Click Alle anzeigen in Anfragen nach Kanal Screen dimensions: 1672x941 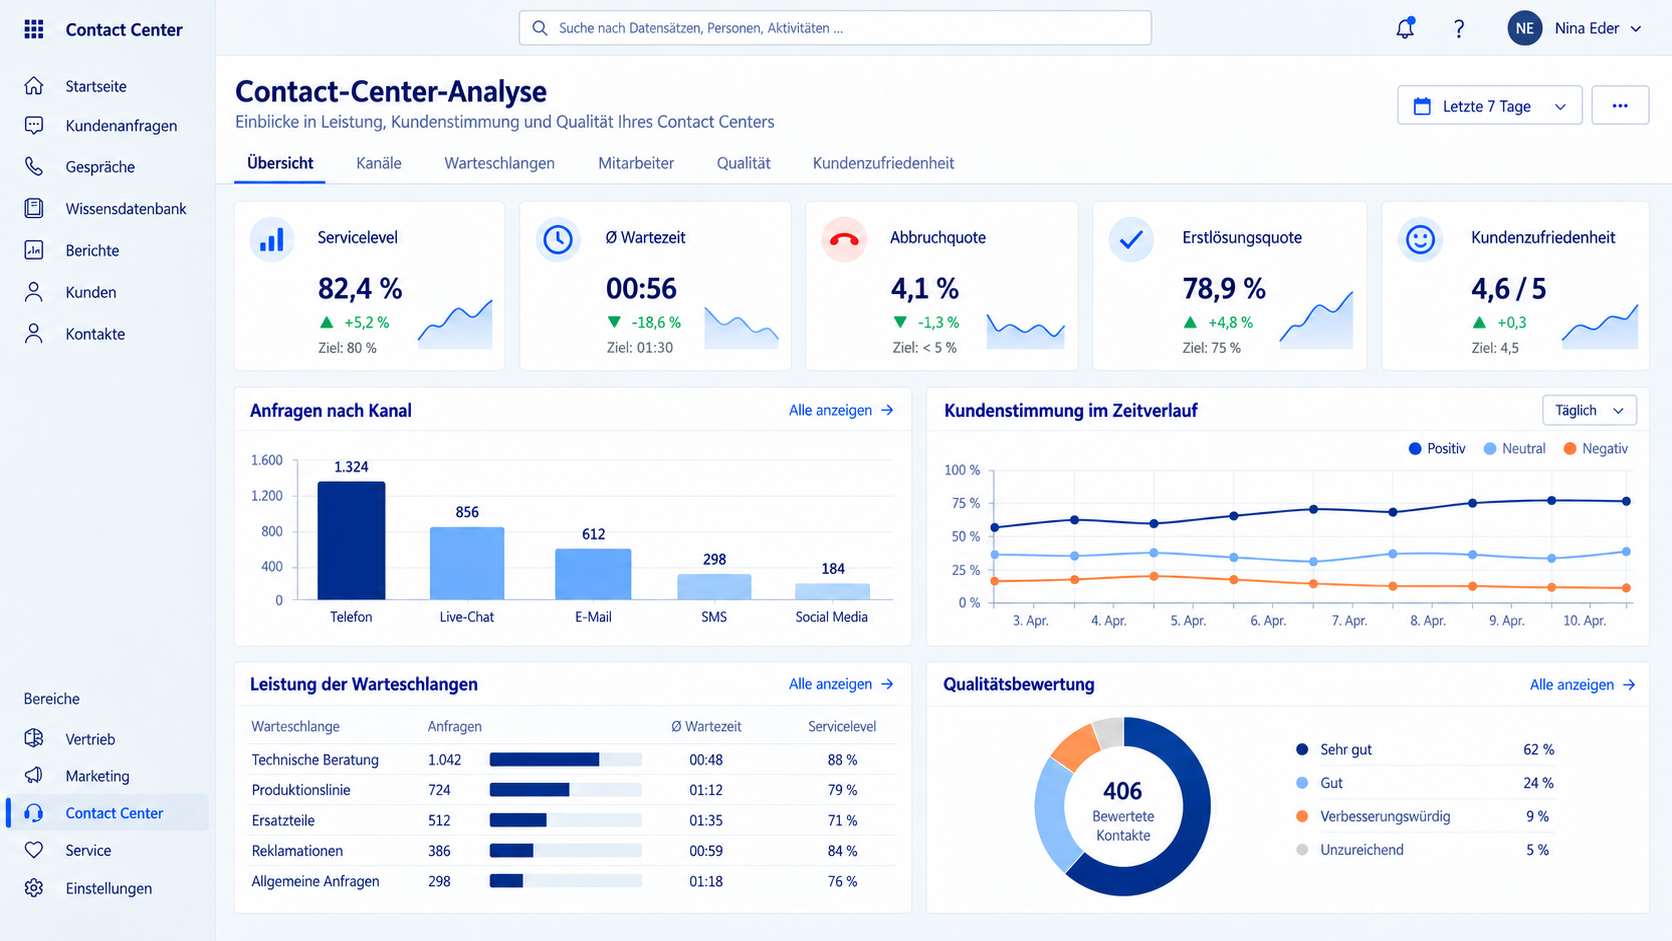pos(841,410)
